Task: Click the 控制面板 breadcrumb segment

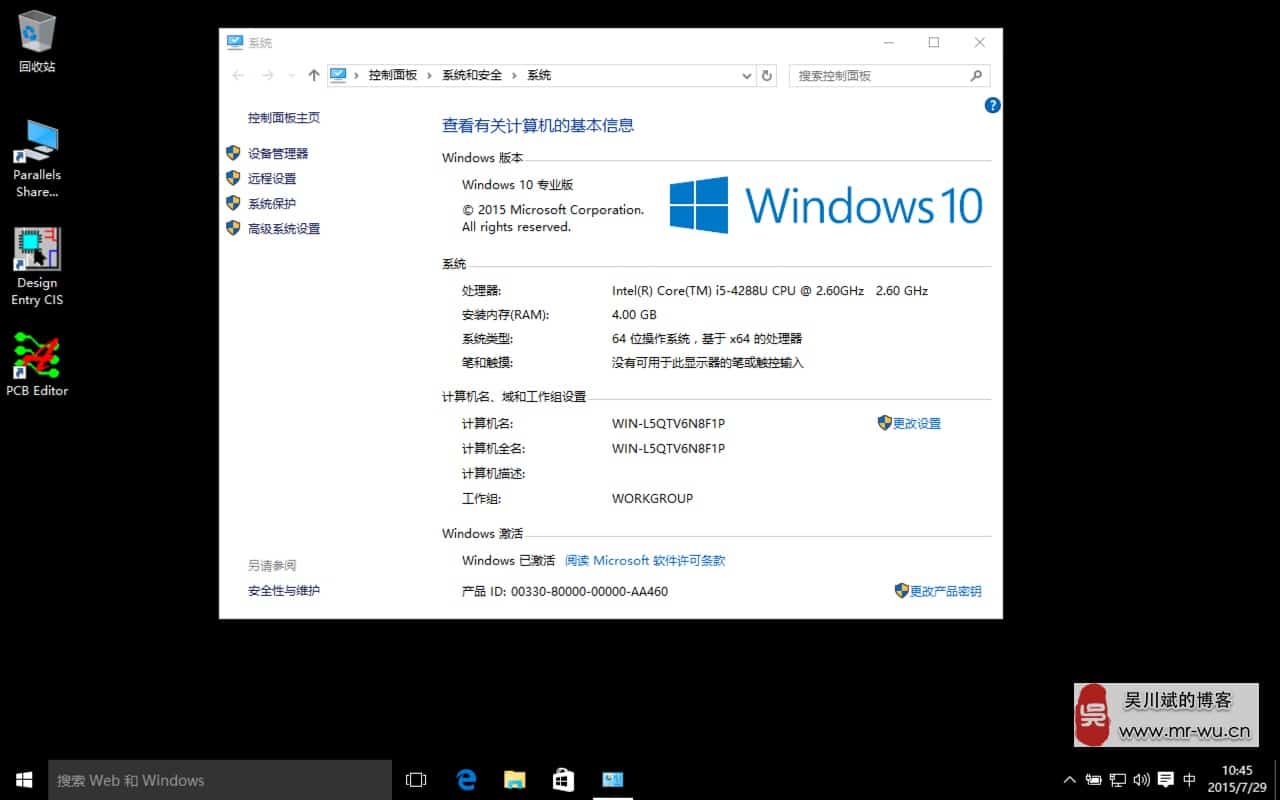Action: click(392, 75)
